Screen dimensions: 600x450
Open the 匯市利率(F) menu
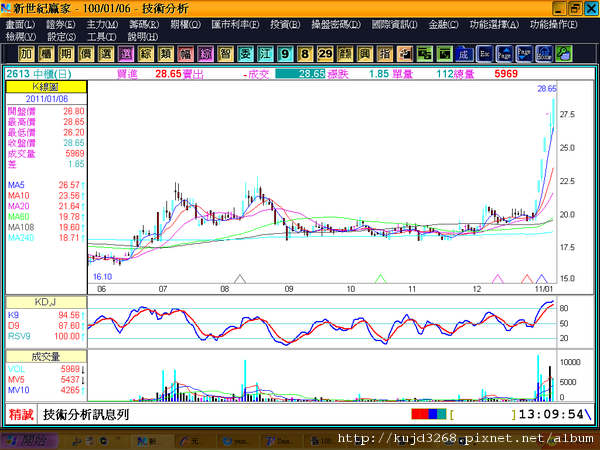(x=235, y=24)
